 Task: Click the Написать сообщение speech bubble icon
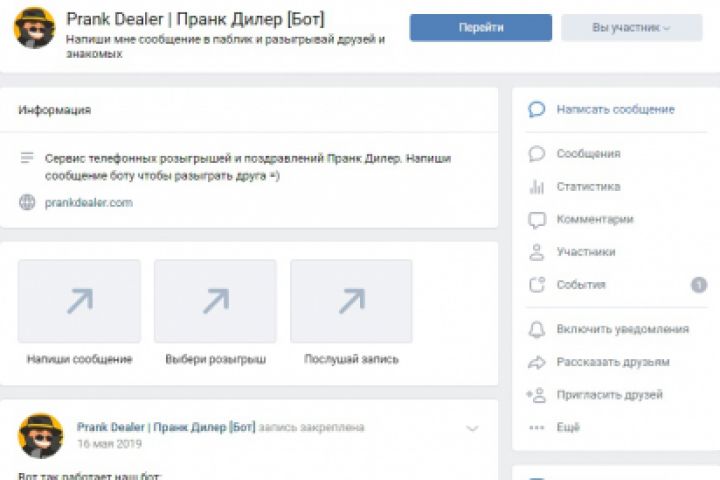[x=536, y=109]
